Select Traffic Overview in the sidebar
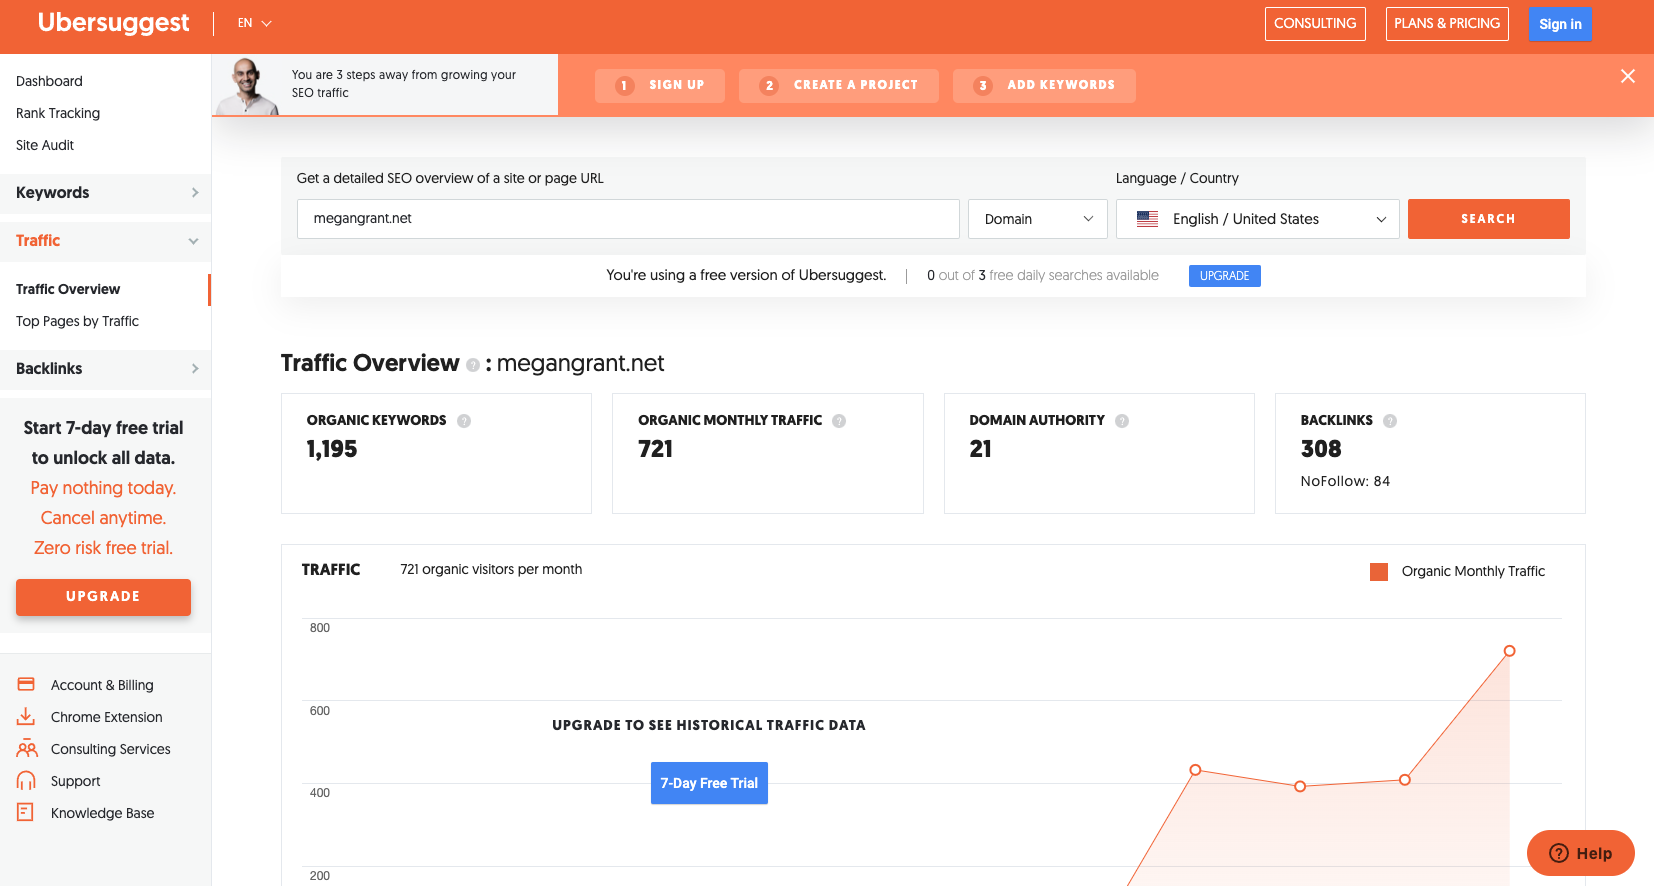Screen dimensions: 1654x886 coord(68,289)
